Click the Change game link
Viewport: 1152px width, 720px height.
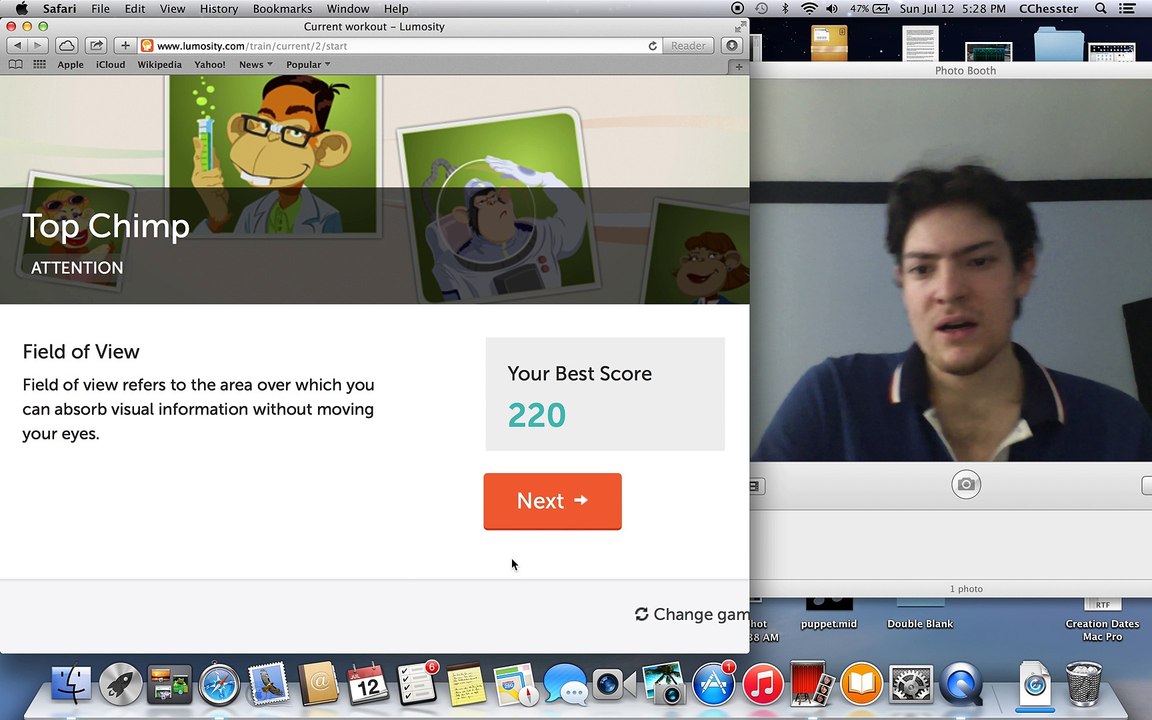tap(692, 614)
